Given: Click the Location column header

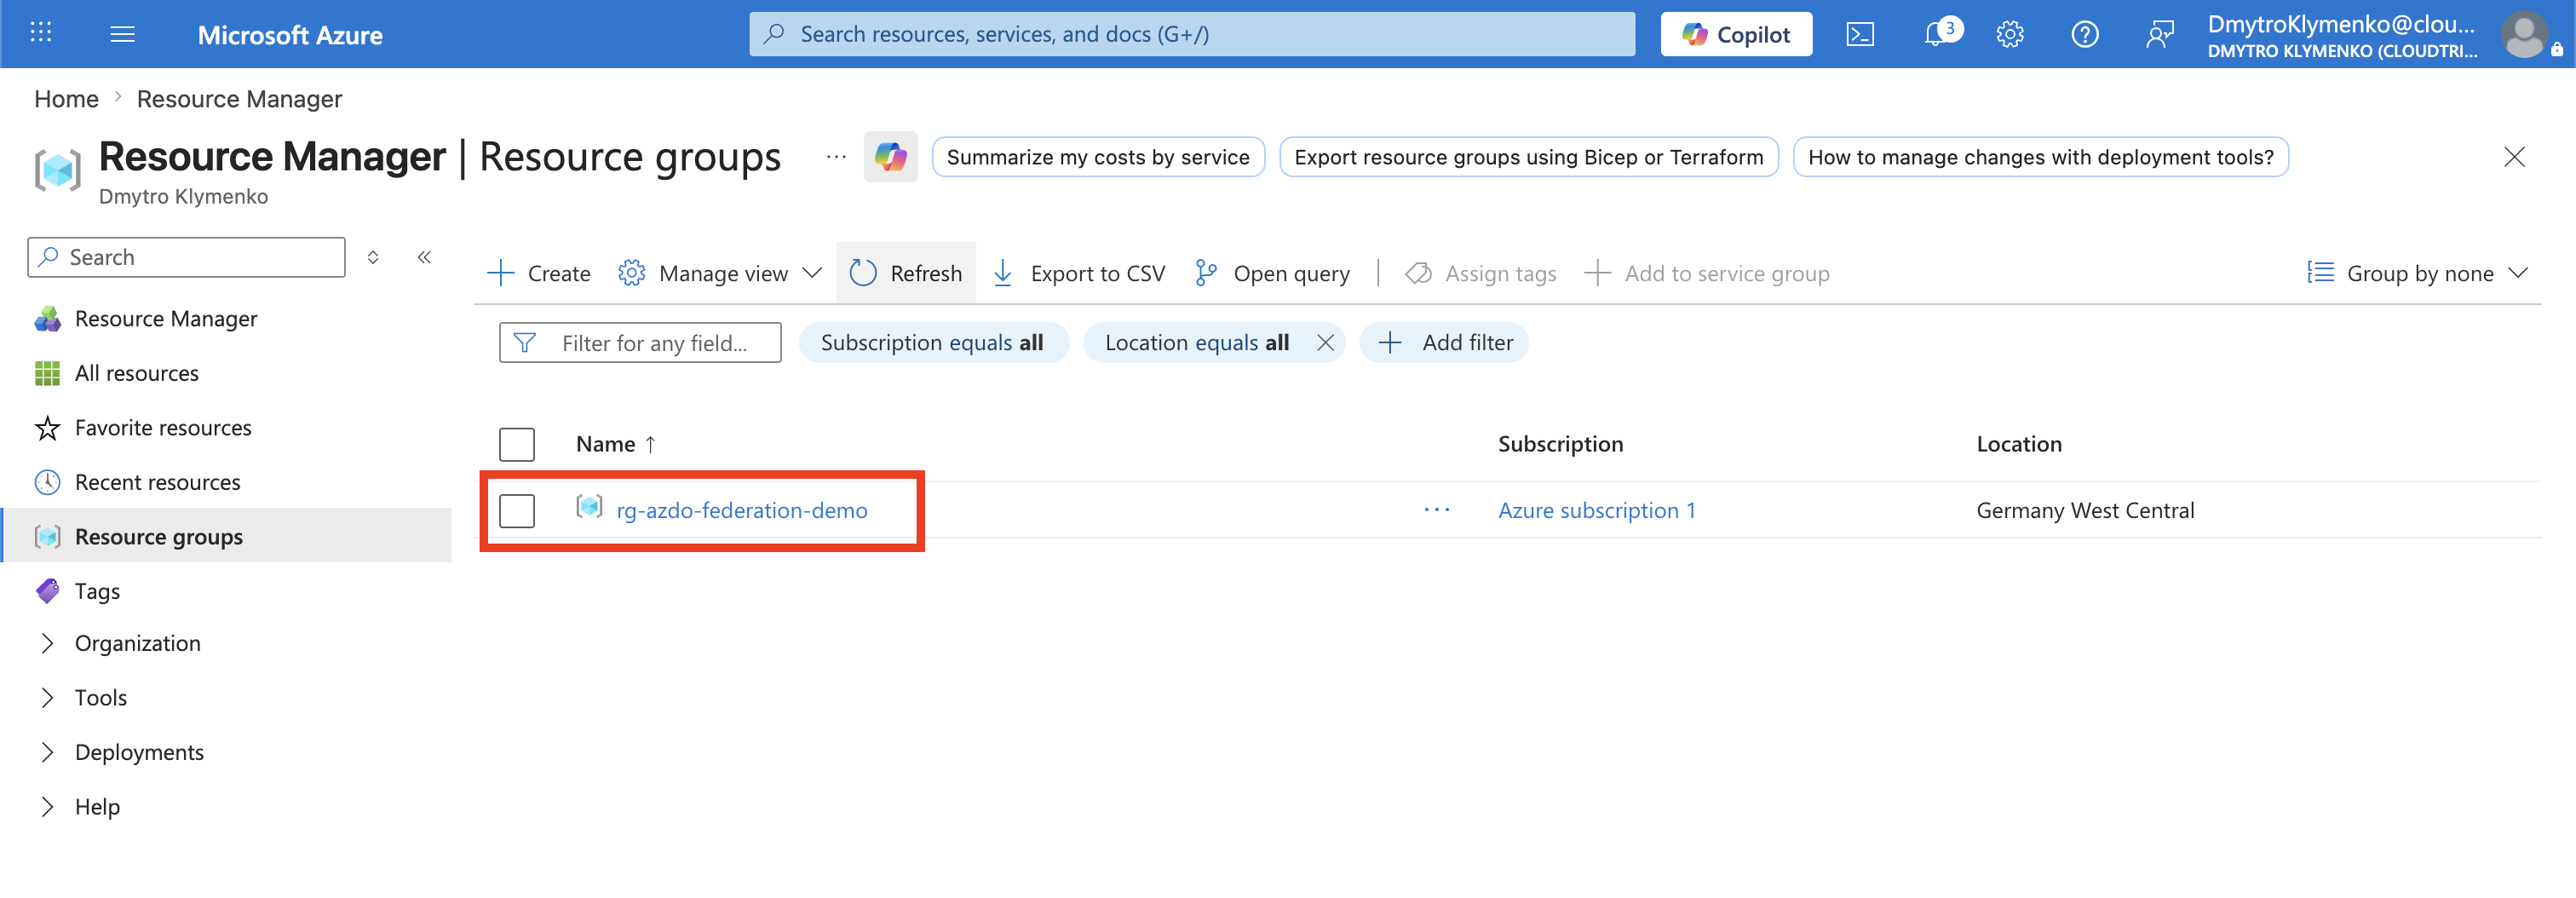Looking at the screenshot, I should pyautogui.click(x=2019, y=444).
